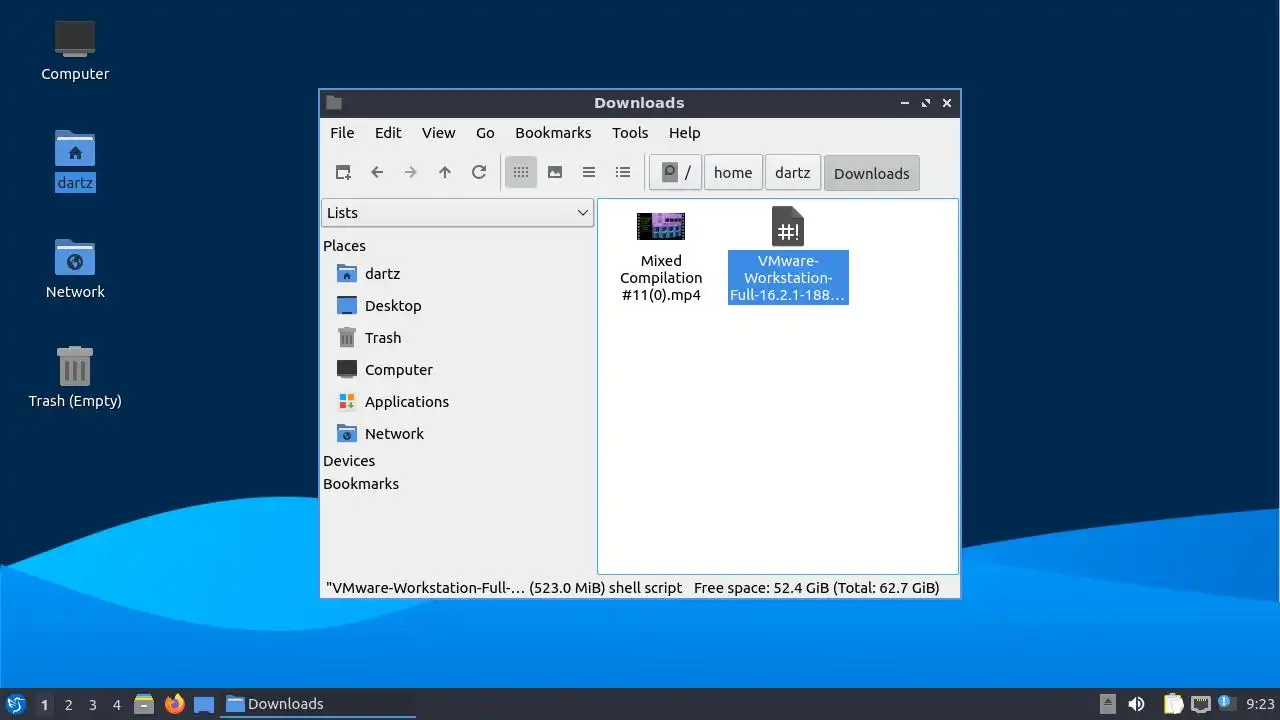The image size is (1280, 720).
Task: Click the selected file status bar text
Action: point(504,587)
